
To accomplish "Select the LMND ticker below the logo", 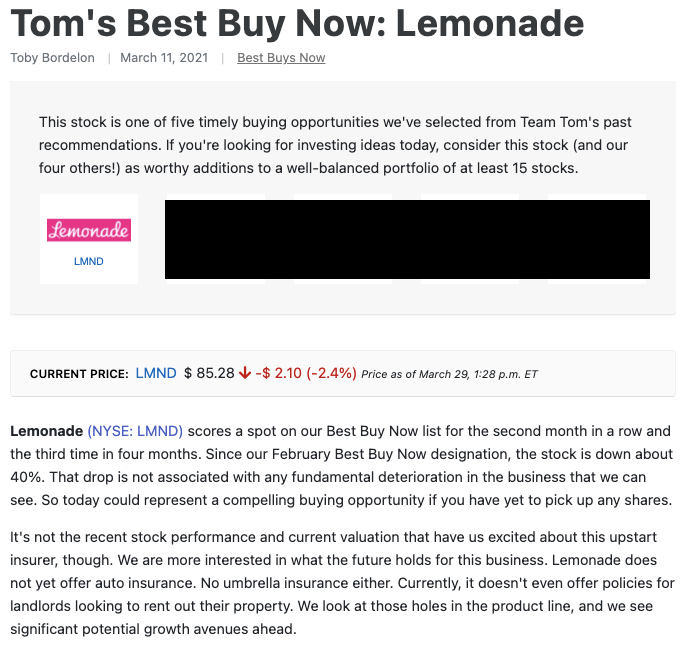I will (89, 262).
